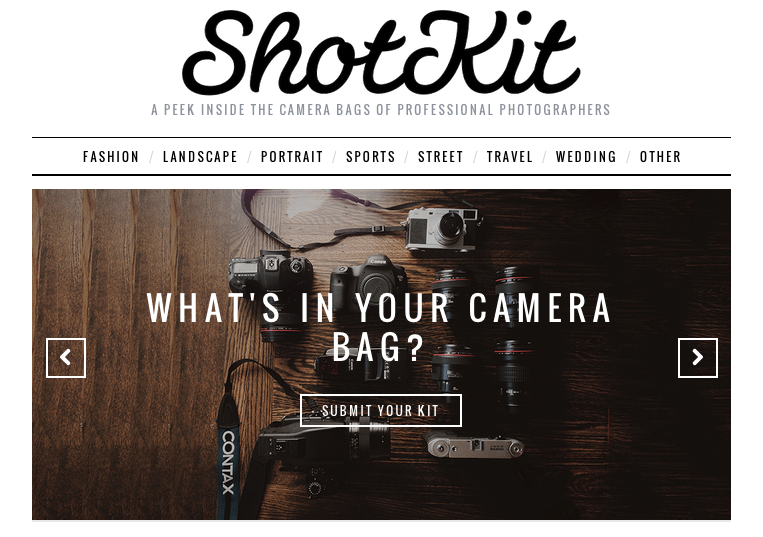Select the Other menu item

click(660, 157)
